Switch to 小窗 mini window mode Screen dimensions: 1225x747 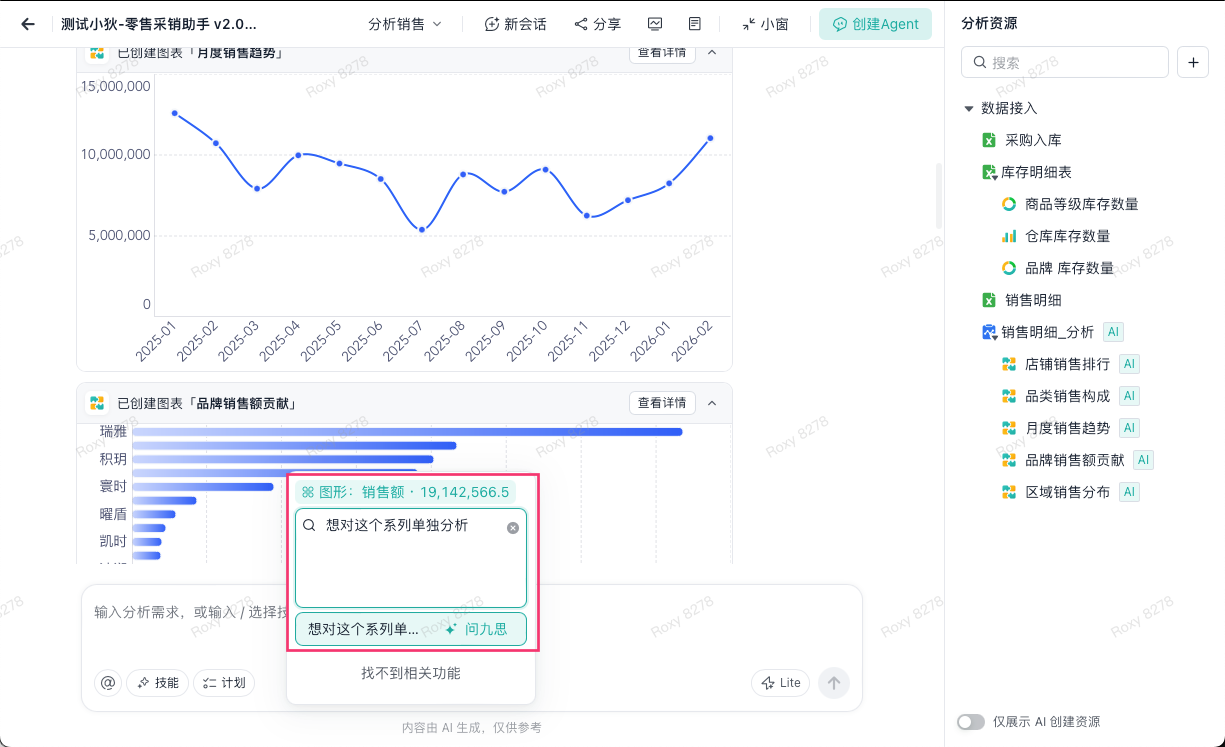pyautogui.click(x=765, y=24)
